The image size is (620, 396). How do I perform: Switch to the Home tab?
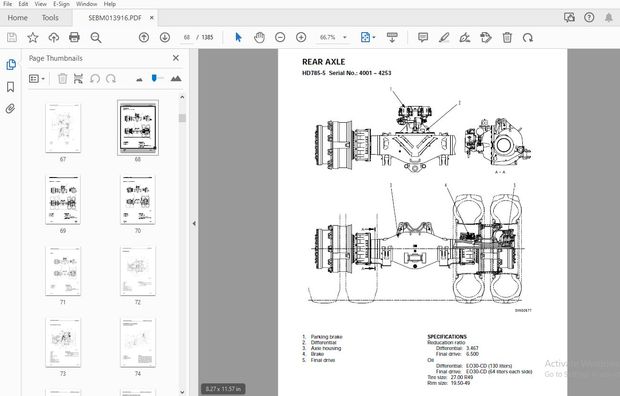click(x=17, y=18)
